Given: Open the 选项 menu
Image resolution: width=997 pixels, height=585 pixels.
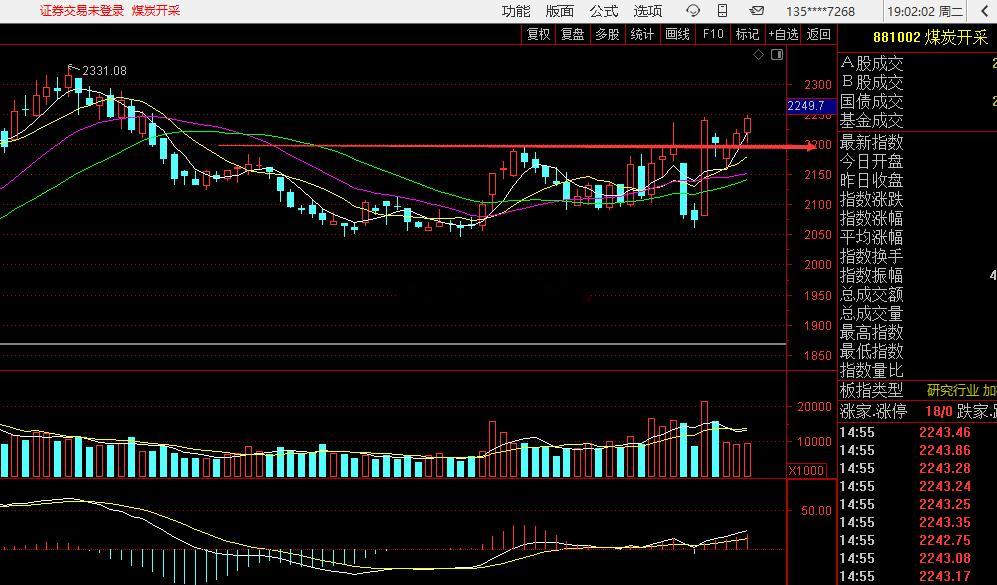Looking at the screenshot, I should pyautogui.click(x=647, y=11).
